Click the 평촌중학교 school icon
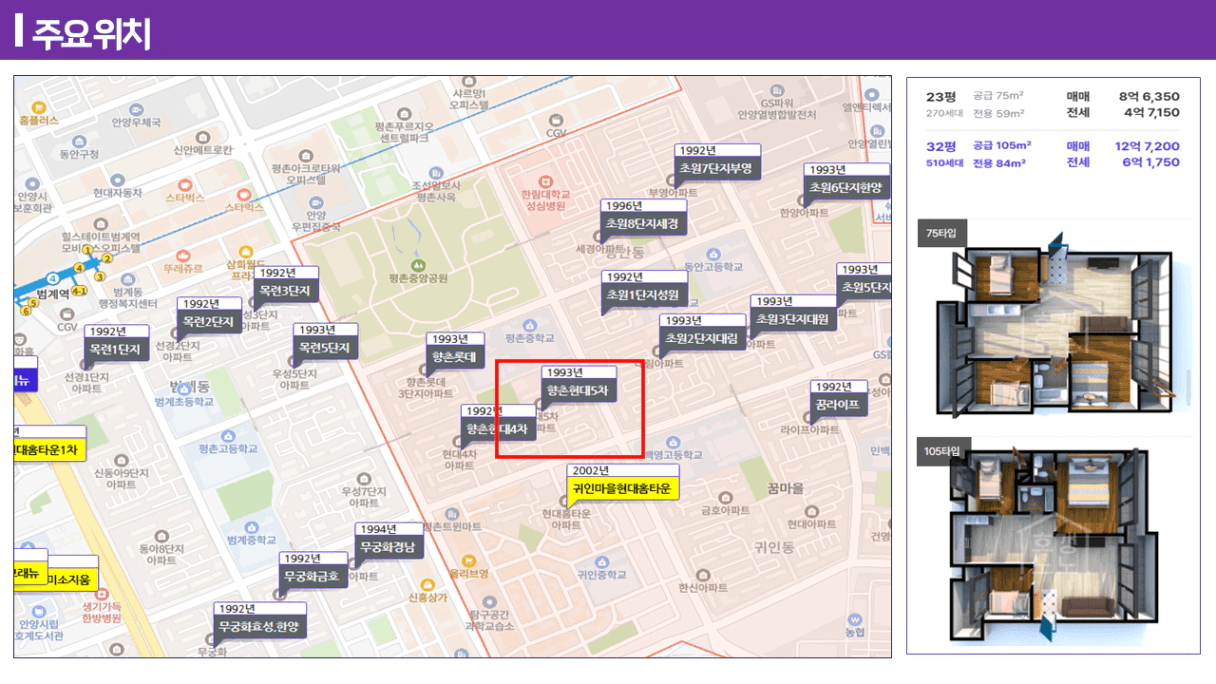This screenshot has width=1216, height=684. tap(530, 326)
